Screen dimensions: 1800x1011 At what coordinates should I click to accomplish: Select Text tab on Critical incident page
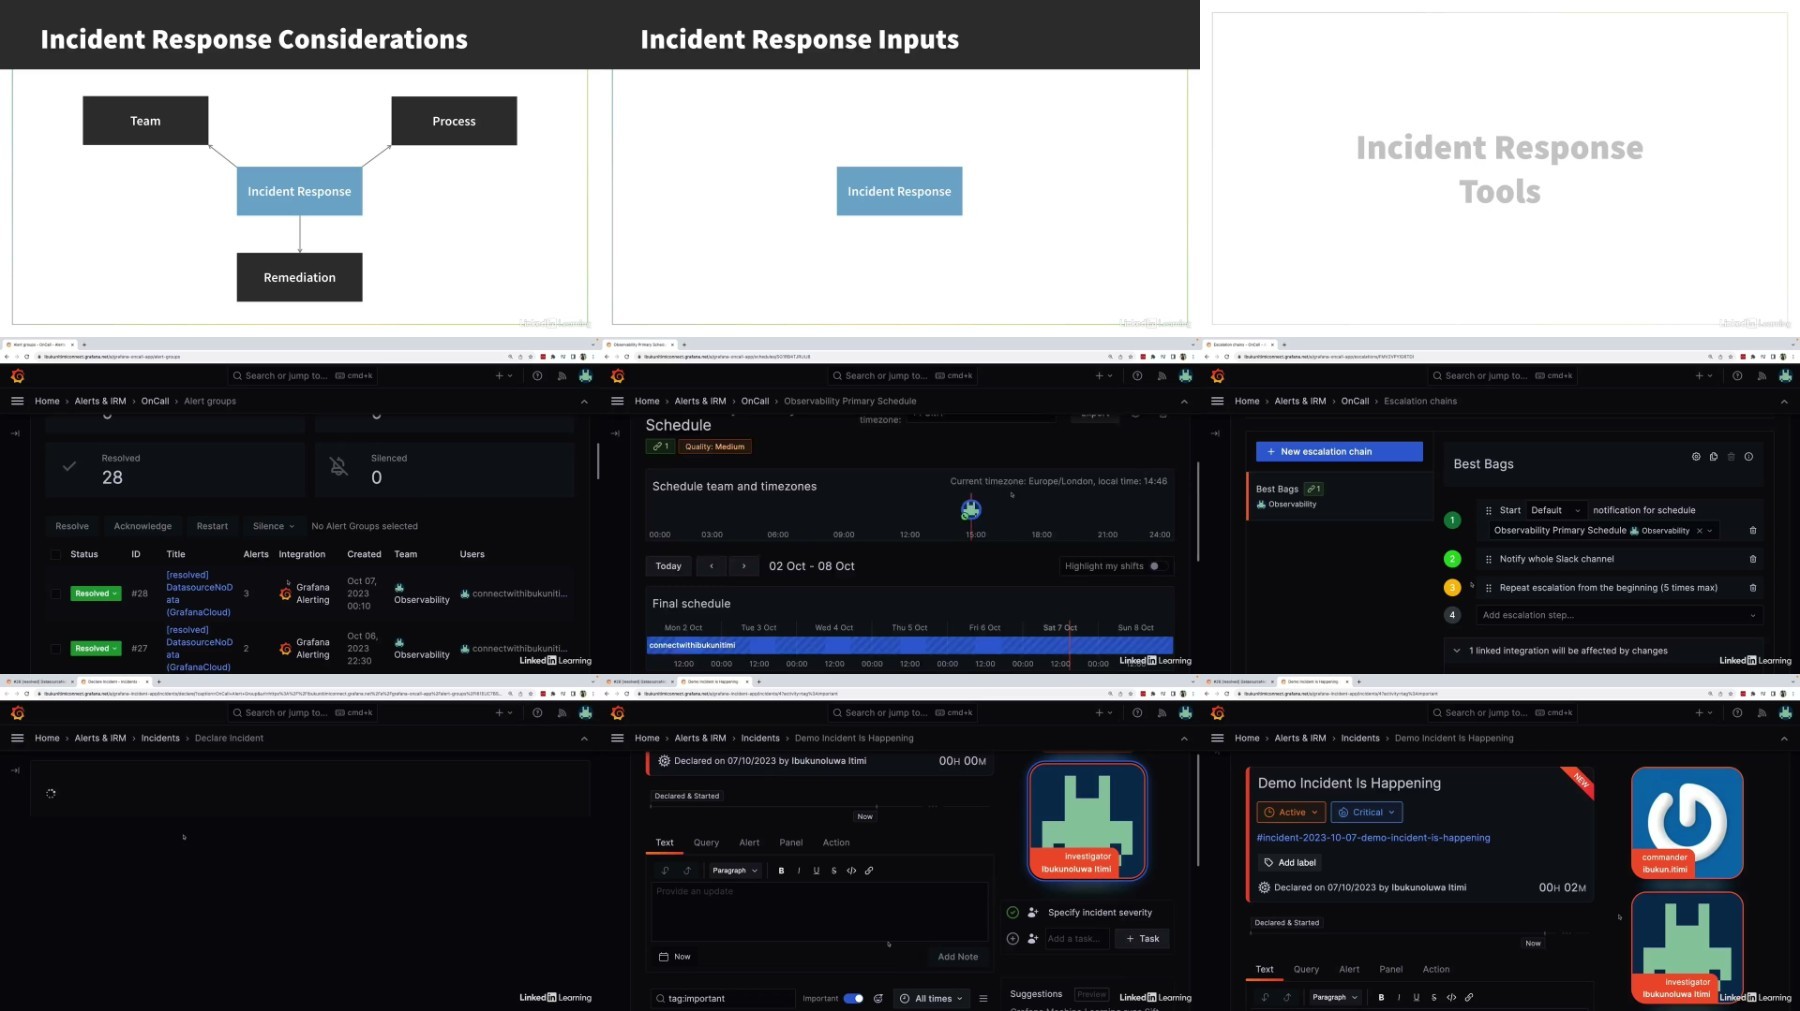pos(1265,970)
